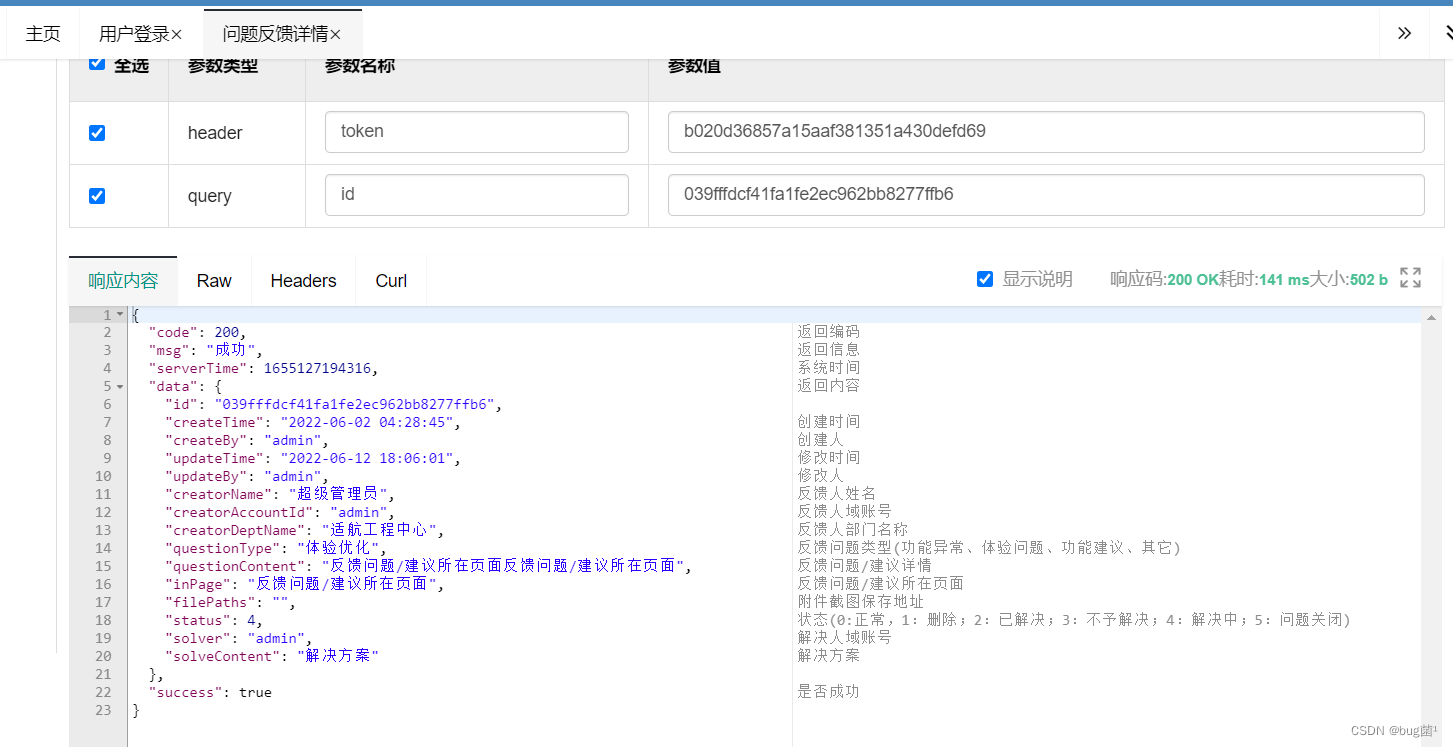Expand response panel to fullscreen

[1410, 278]
